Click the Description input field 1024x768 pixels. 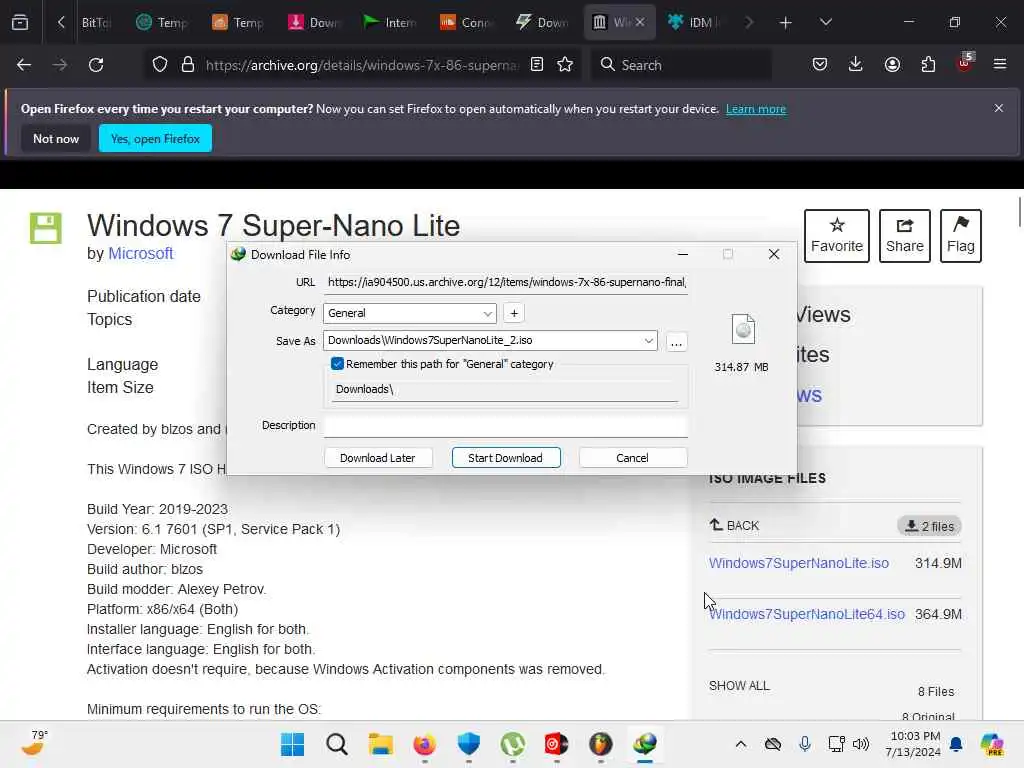pyautogui.click(x=506, y=426)
